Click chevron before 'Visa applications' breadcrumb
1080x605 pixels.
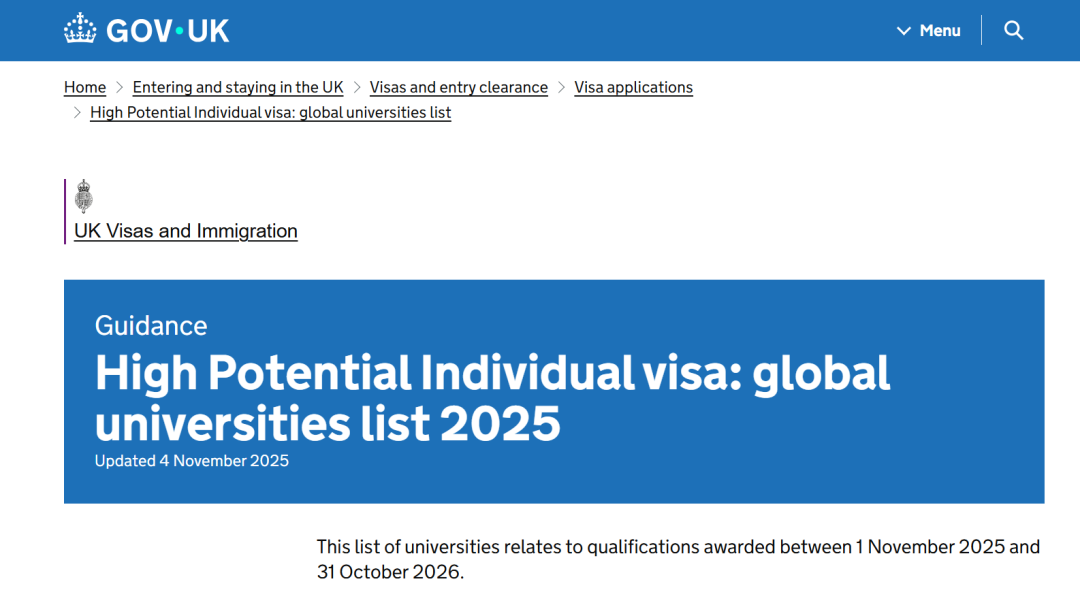coord(561,87)
